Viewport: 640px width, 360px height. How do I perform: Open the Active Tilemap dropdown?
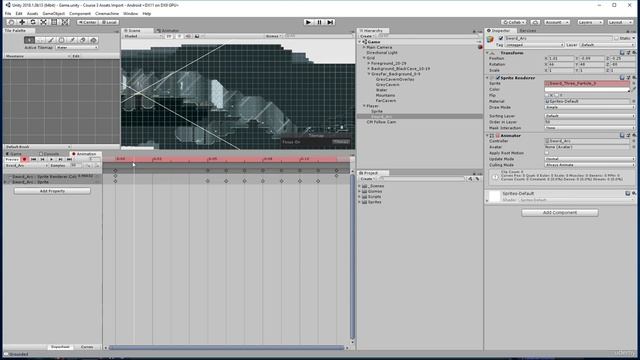[77, 47]
